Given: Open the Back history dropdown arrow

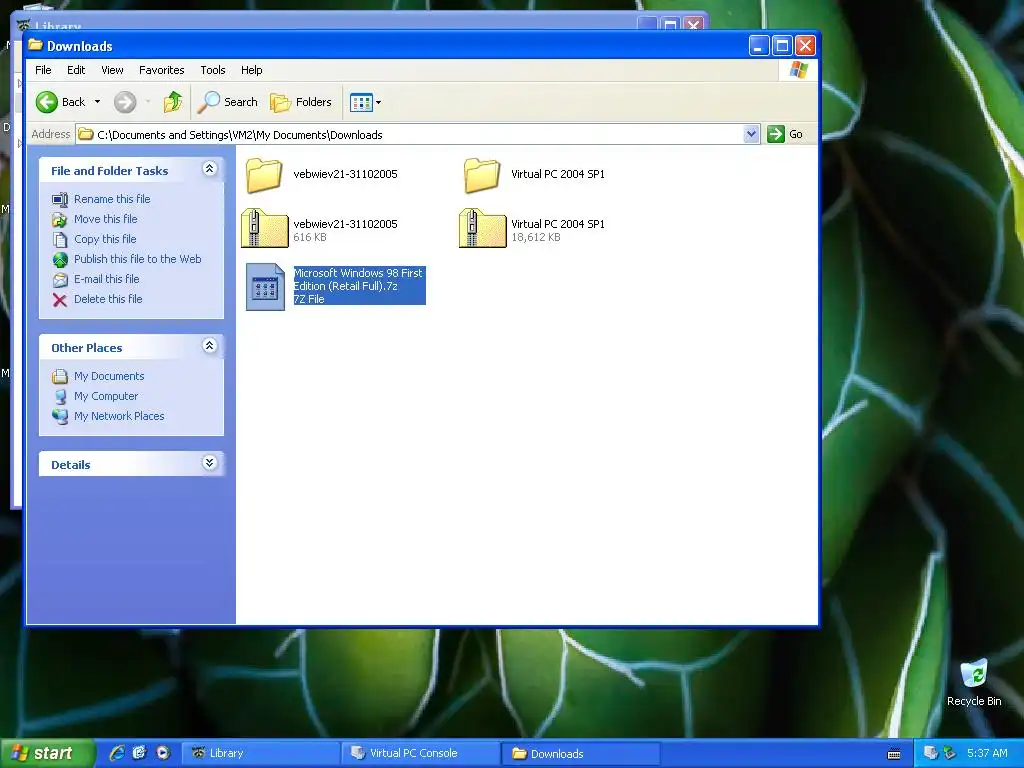Looking at the screenshot, I should point(97,102).
